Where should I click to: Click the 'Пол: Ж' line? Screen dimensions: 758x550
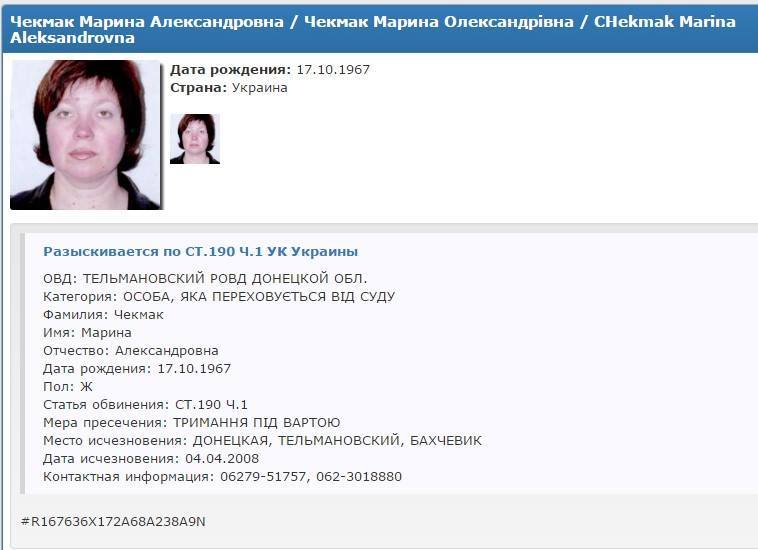(68, 387)
